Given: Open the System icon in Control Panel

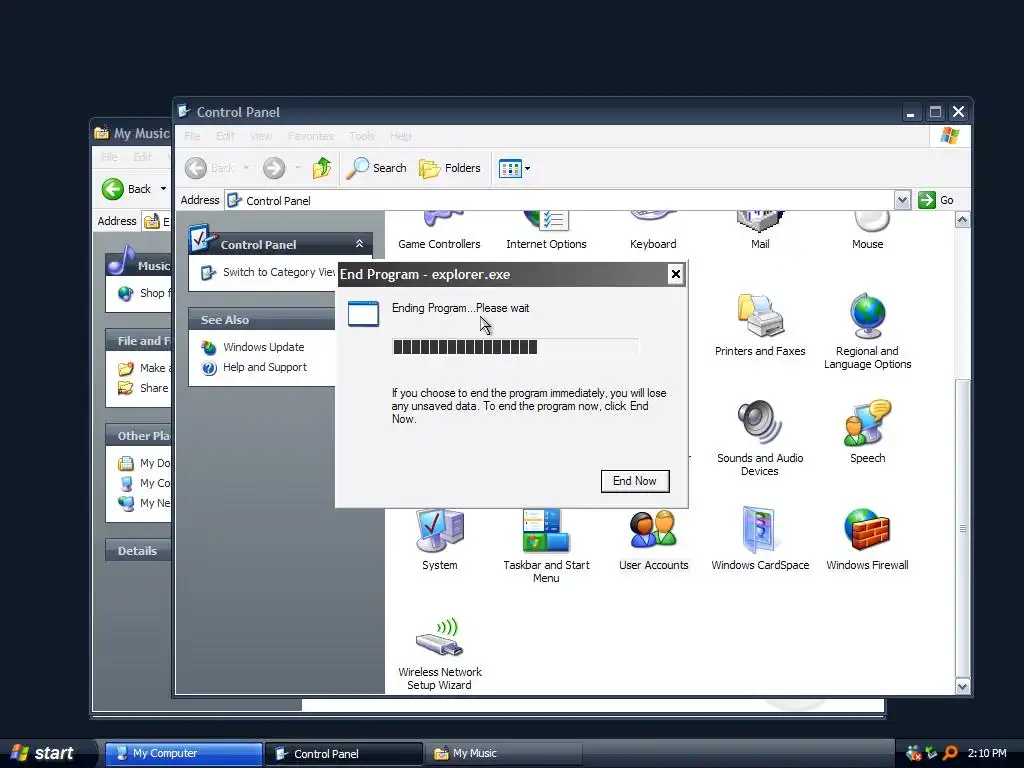Looking at the screenshot, I should pos(440,541).
